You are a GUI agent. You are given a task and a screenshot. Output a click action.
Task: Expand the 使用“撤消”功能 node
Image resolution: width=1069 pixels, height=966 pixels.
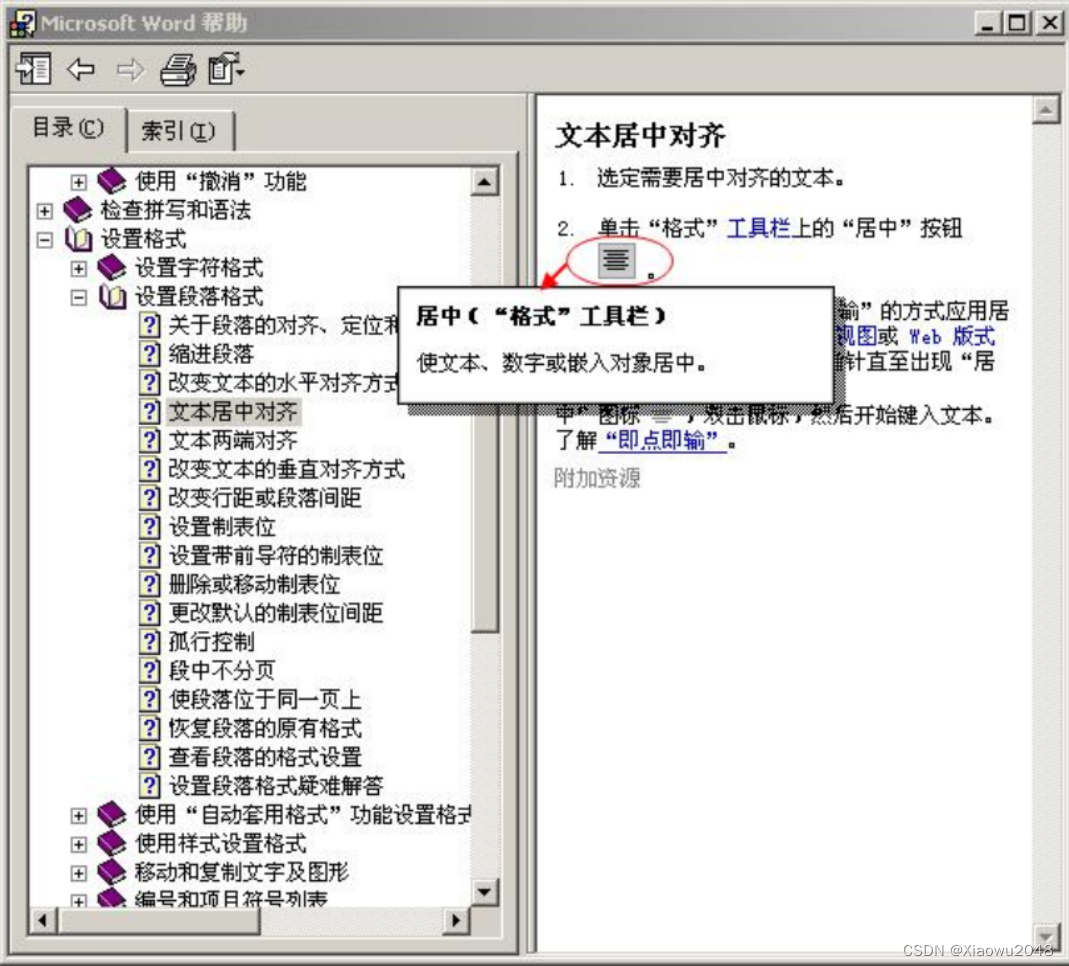point(78,182)
